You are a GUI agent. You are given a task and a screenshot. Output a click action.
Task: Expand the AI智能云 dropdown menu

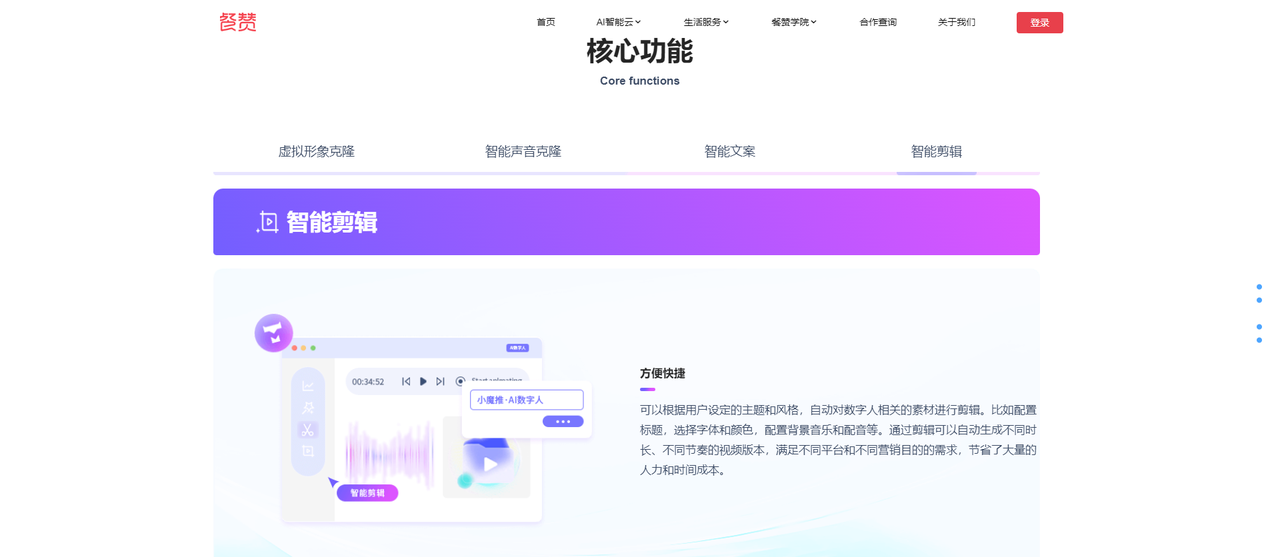pos(618,22)
